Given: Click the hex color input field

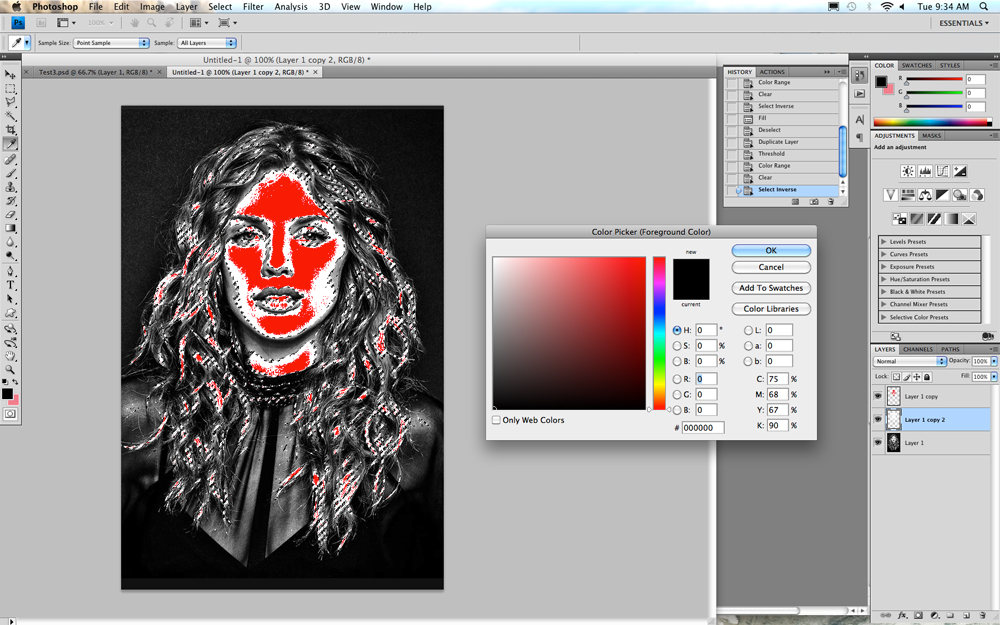Looking at the screenshot, I should click(x=703, y=428).
